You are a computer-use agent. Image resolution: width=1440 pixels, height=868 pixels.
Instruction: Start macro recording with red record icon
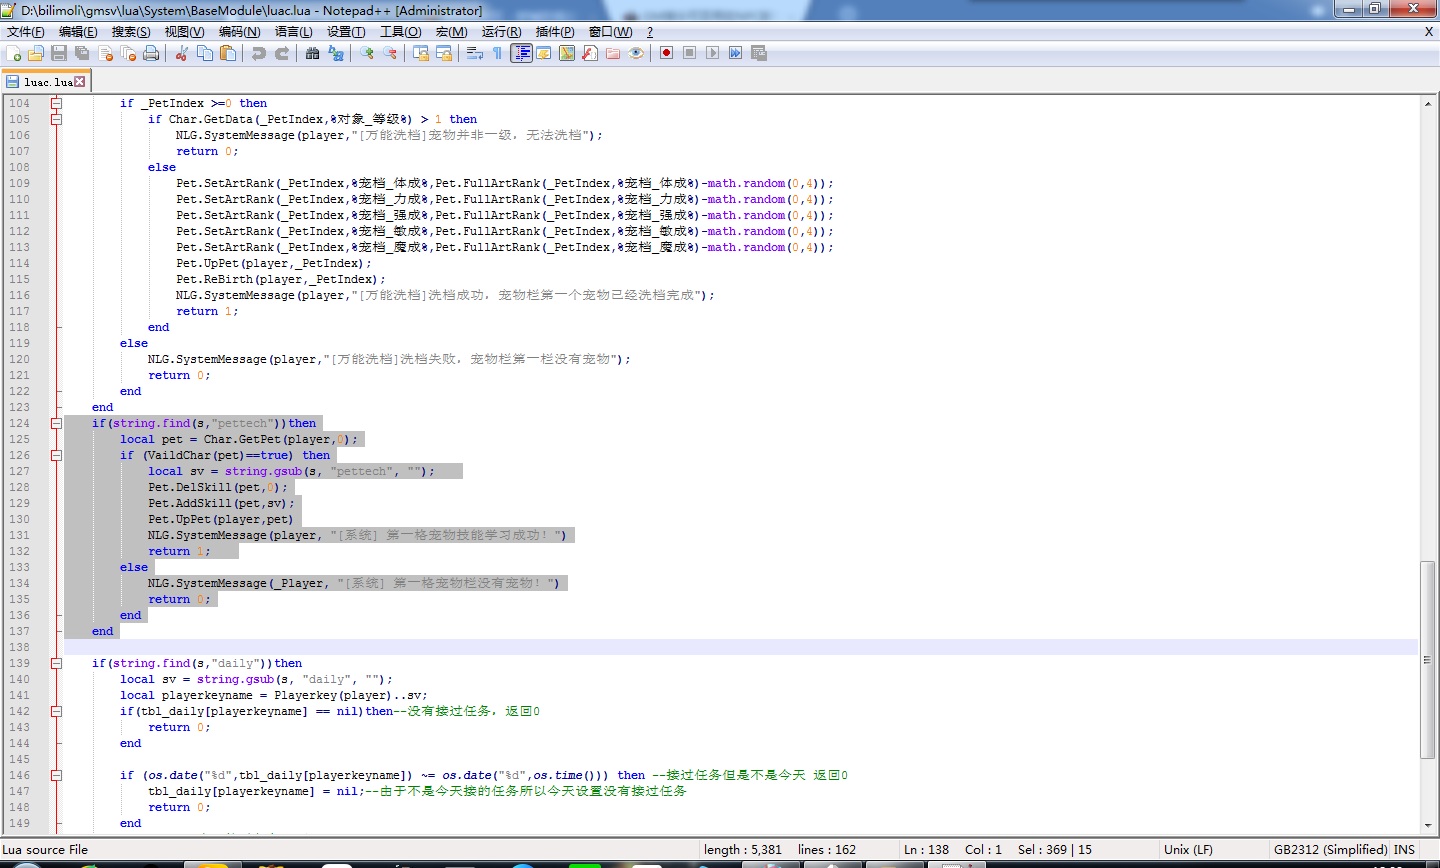(666, 53)
